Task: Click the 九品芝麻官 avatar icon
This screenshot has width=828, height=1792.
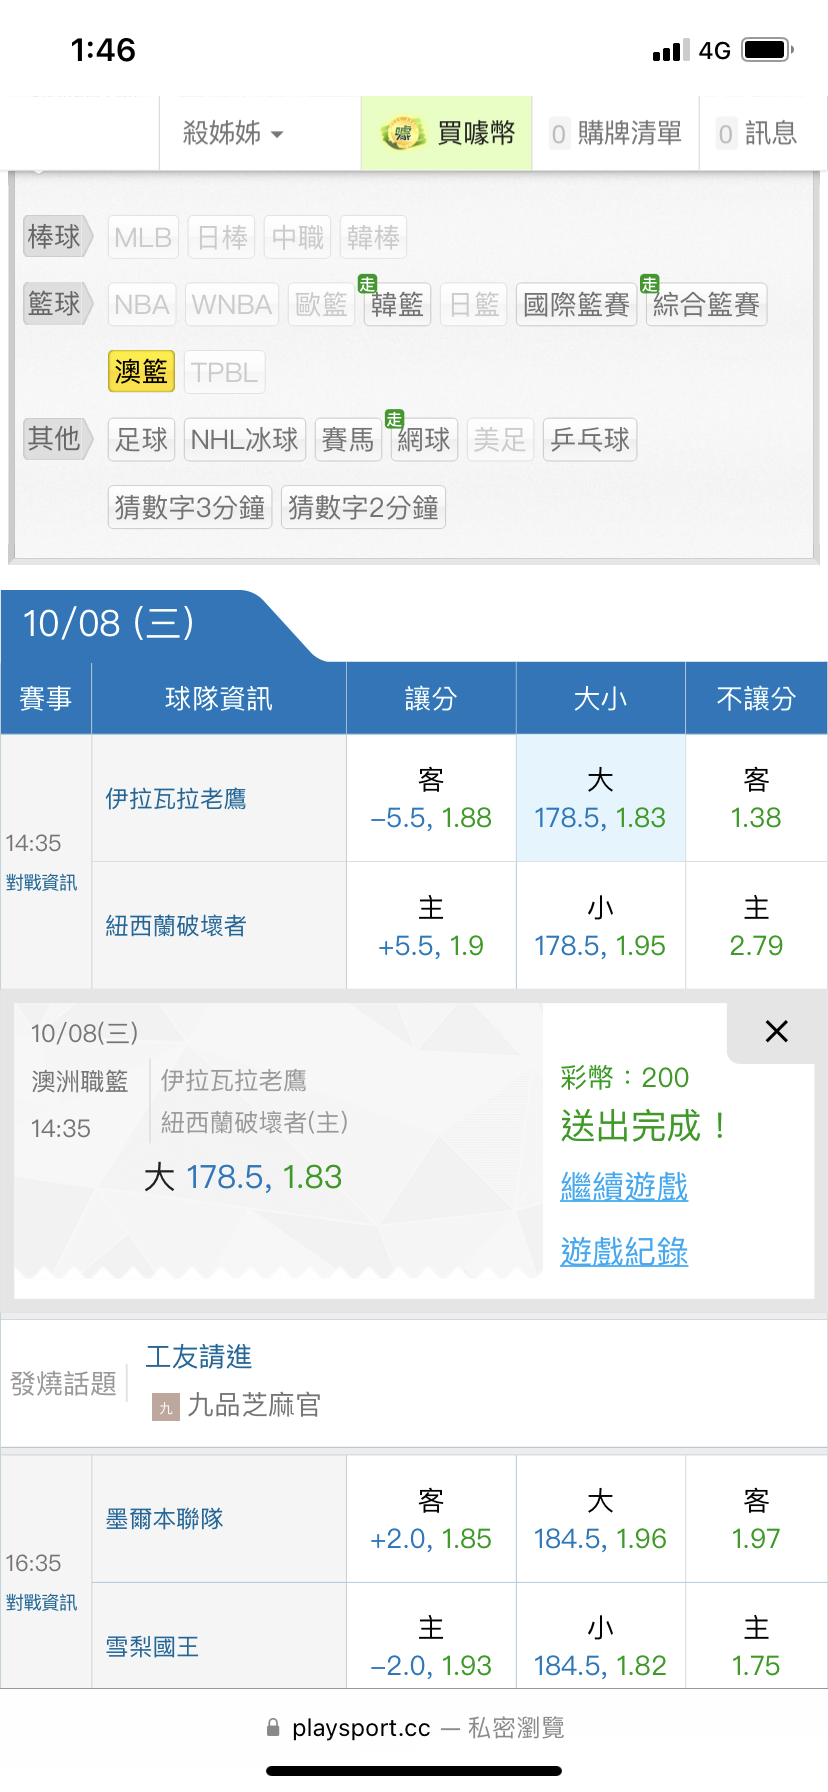Action: [x=165, y=1407]
